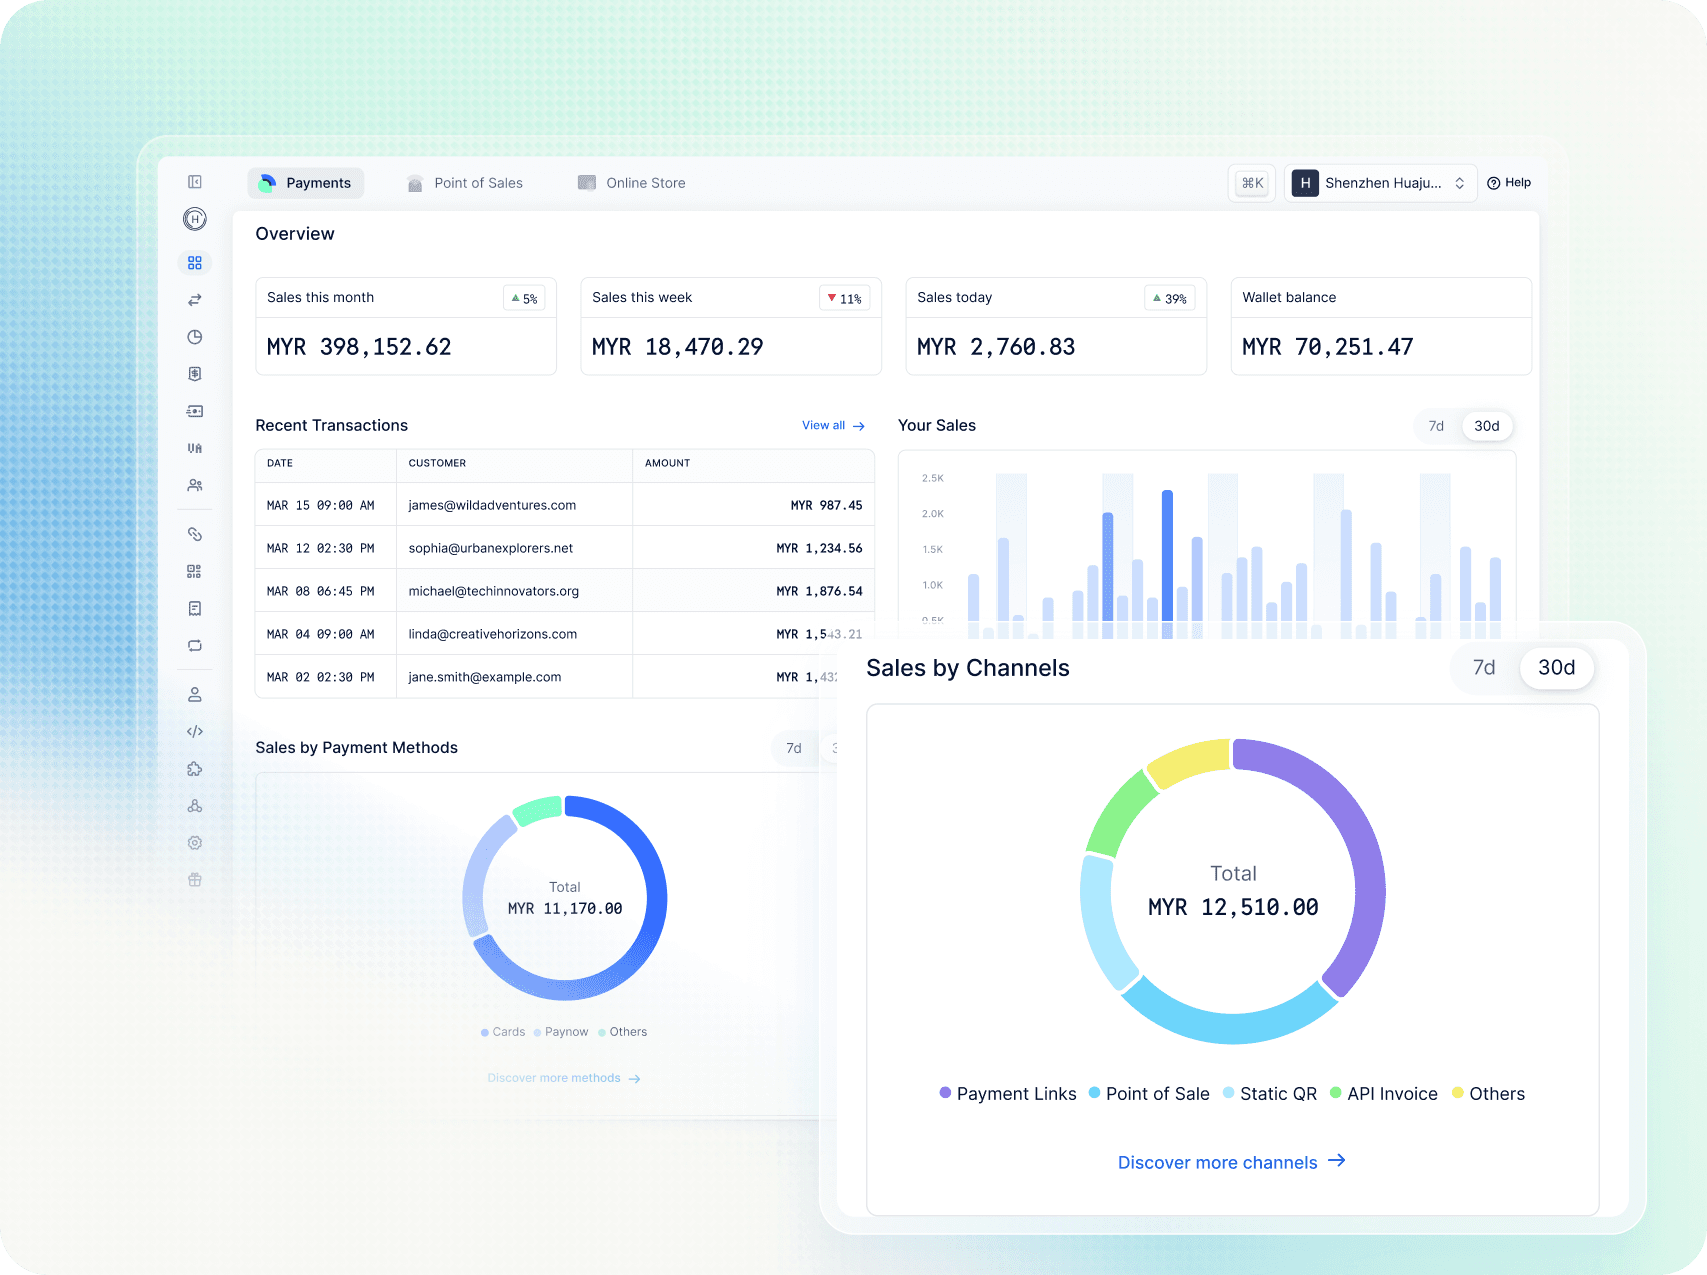1707x1275 pixels.
Task: Click Discover more methods link
Action: (564, 1078)
